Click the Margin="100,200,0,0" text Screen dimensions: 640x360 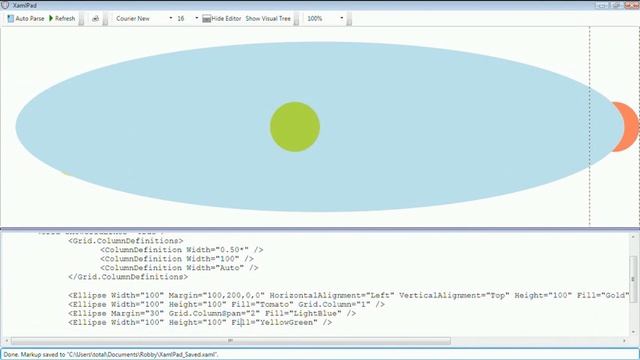pos(217,295)
